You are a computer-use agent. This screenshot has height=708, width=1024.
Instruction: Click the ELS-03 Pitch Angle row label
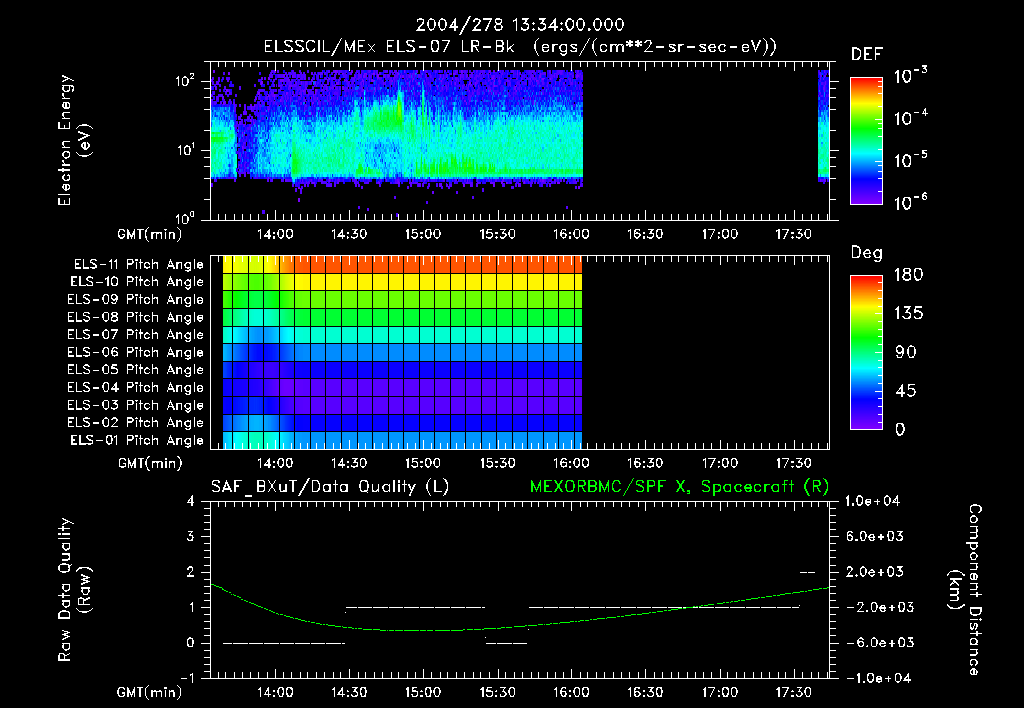pos(136,405)
